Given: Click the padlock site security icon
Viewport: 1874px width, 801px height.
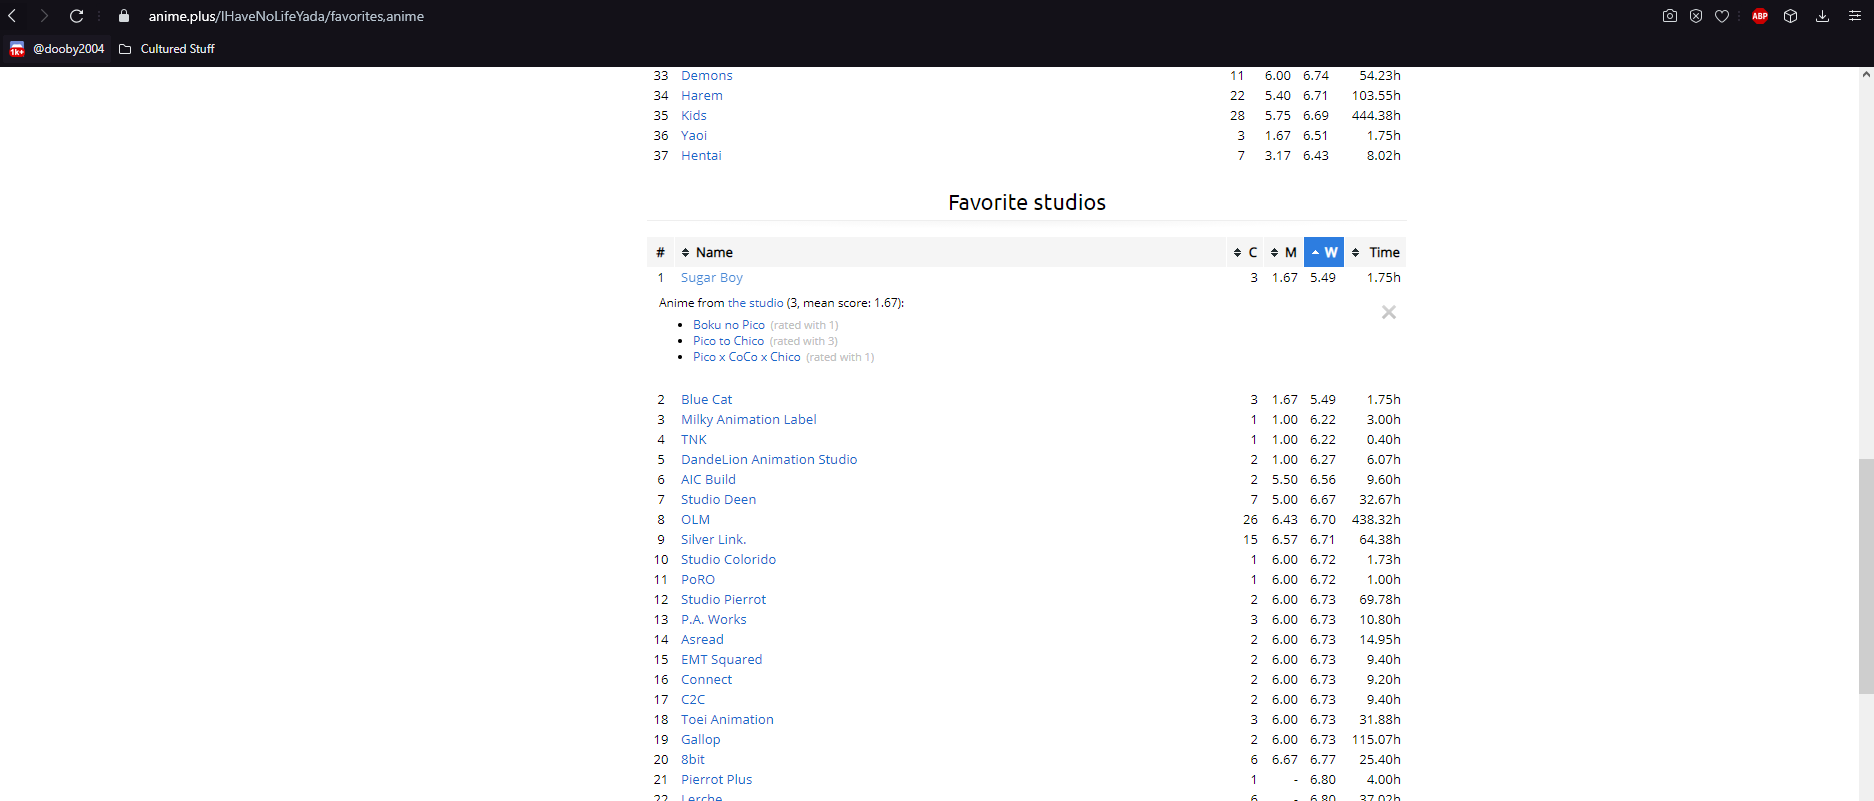Looking at the screenshot, I should 124,16.
